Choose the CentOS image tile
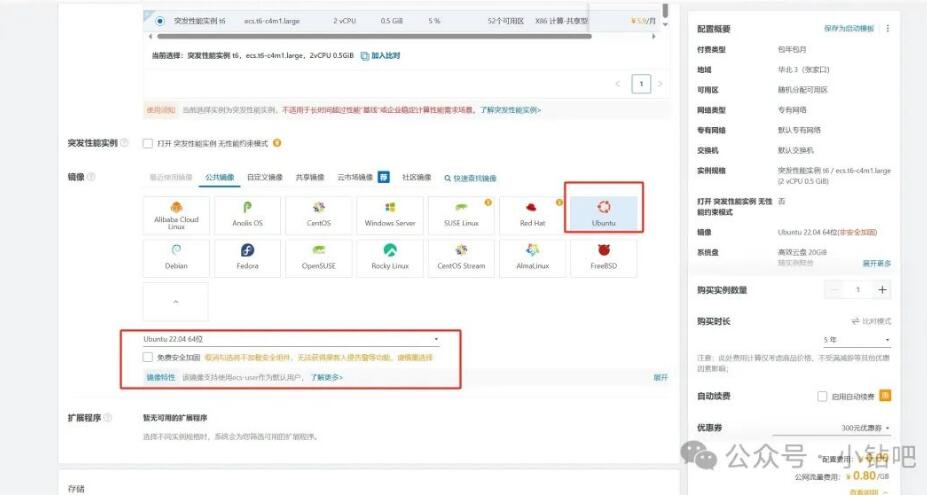Screen dimensions: 927x499 pos(319,215)
